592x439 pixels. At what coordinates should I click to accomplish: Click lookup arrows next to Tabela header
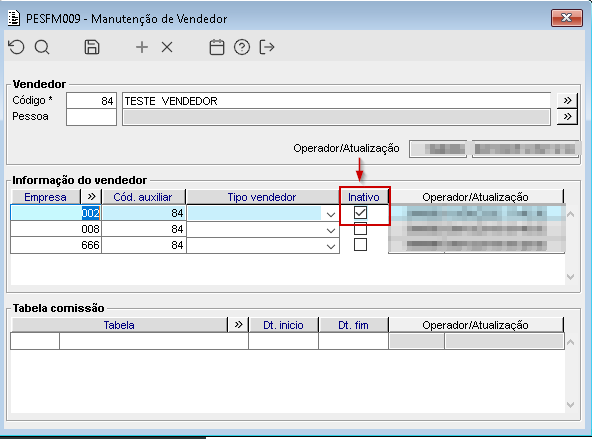click(238, 325)
